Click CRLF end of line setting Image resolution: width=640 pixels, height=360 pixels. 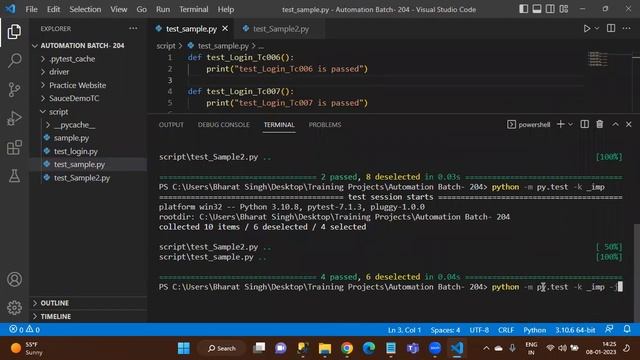click(506, 330)
